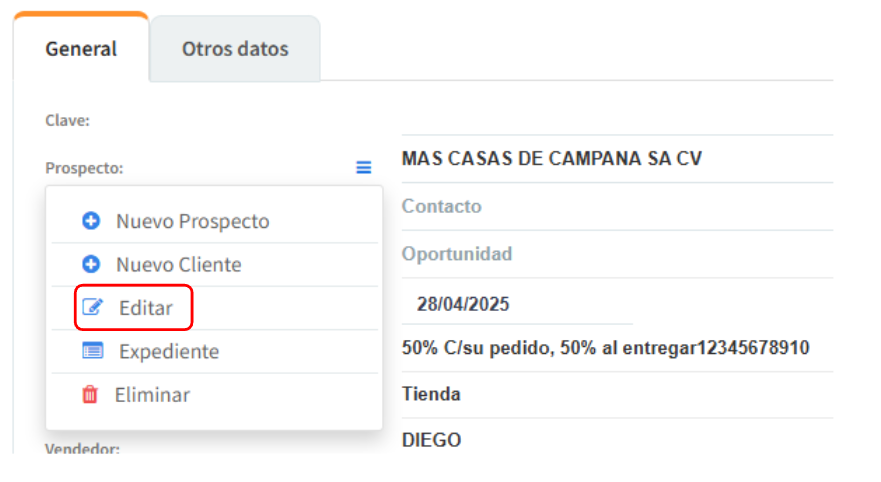Click the pencil edit icon

tap(92, 308)
